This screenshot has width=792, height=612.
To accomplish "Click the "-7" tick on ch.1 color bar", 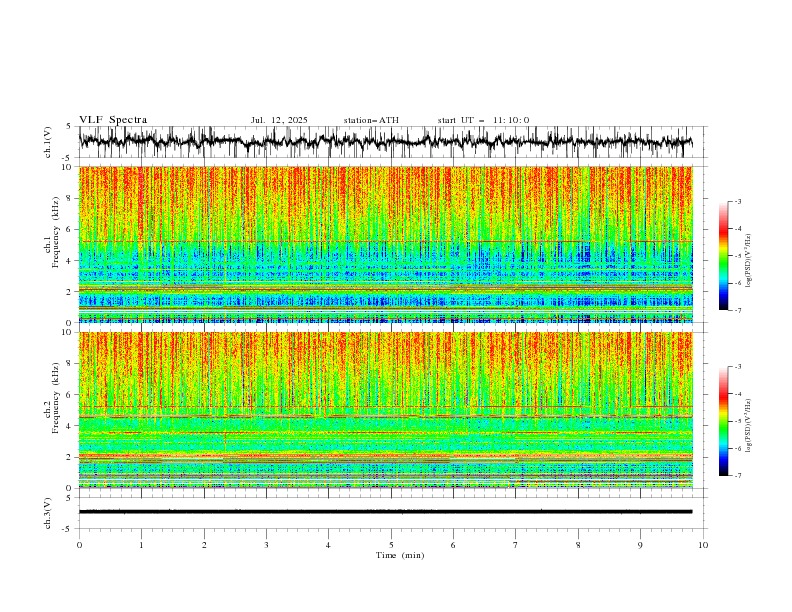I will coord(738,310).
